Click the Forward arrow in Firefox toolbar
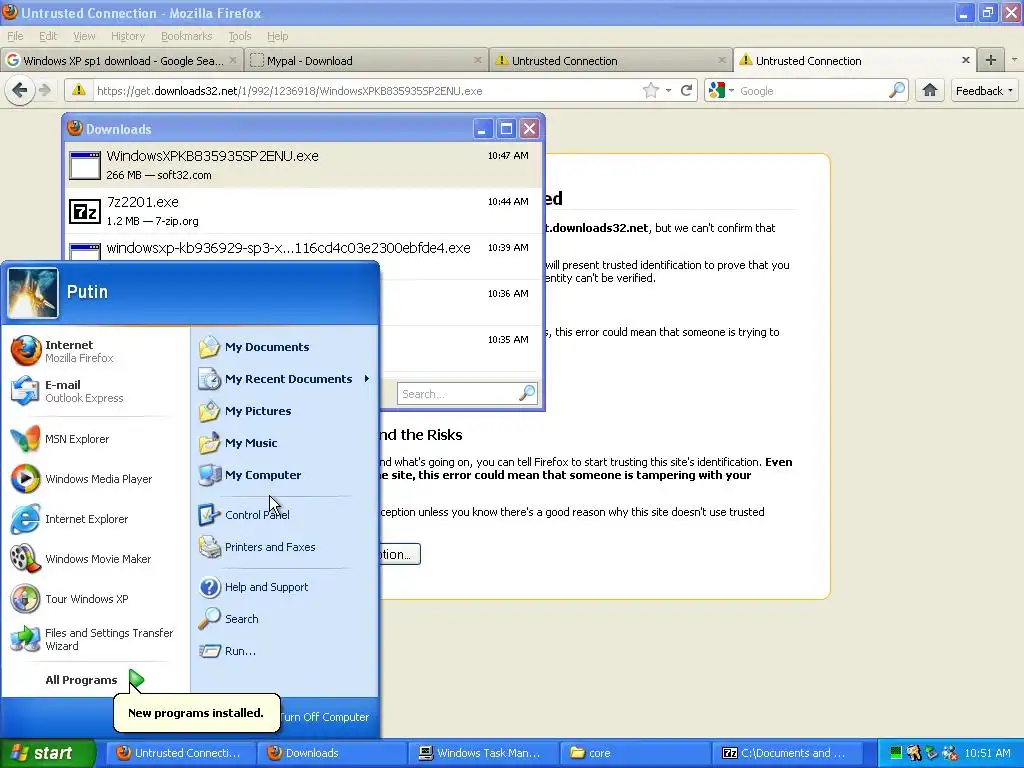This screenshot has width=1024, height=768. [x=44, y=90]
